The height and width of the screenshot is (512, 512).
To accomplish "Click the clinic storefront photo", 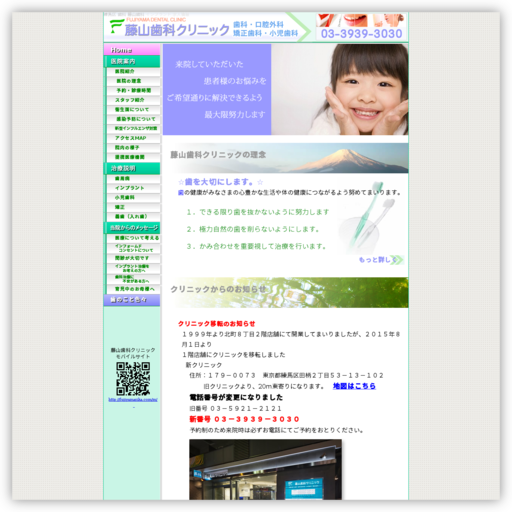I will pyautogui.click(x=265, y=469).
